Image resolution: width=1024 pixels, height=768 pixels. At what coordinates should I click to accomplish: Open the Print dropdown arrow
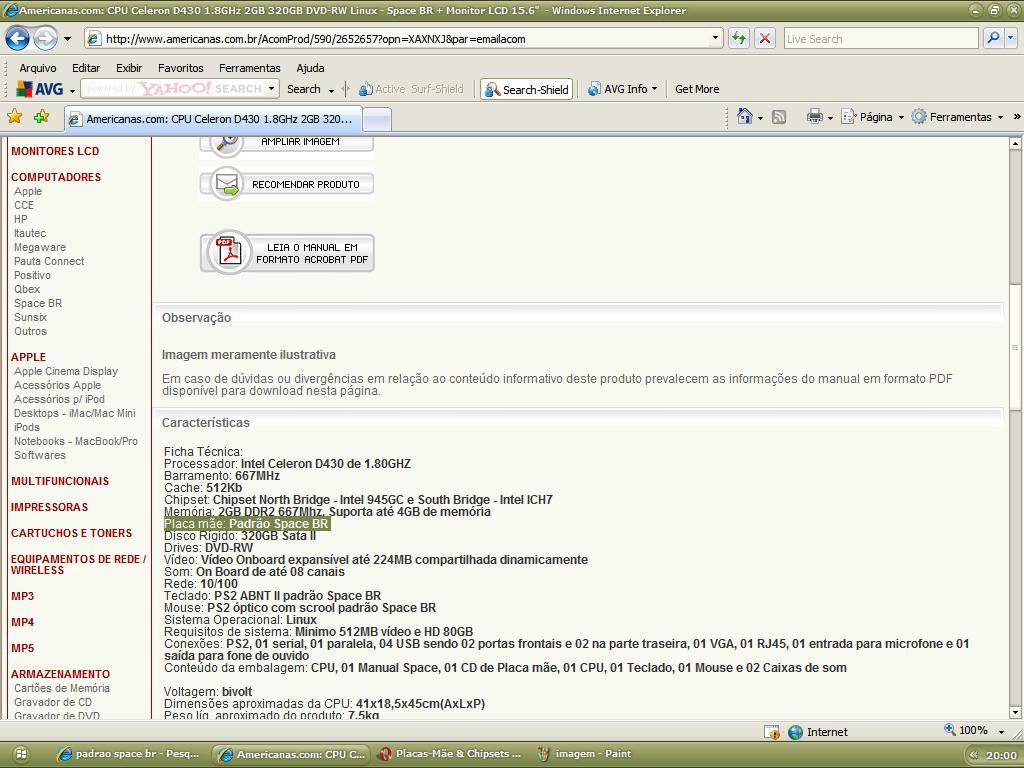(830, 118)
